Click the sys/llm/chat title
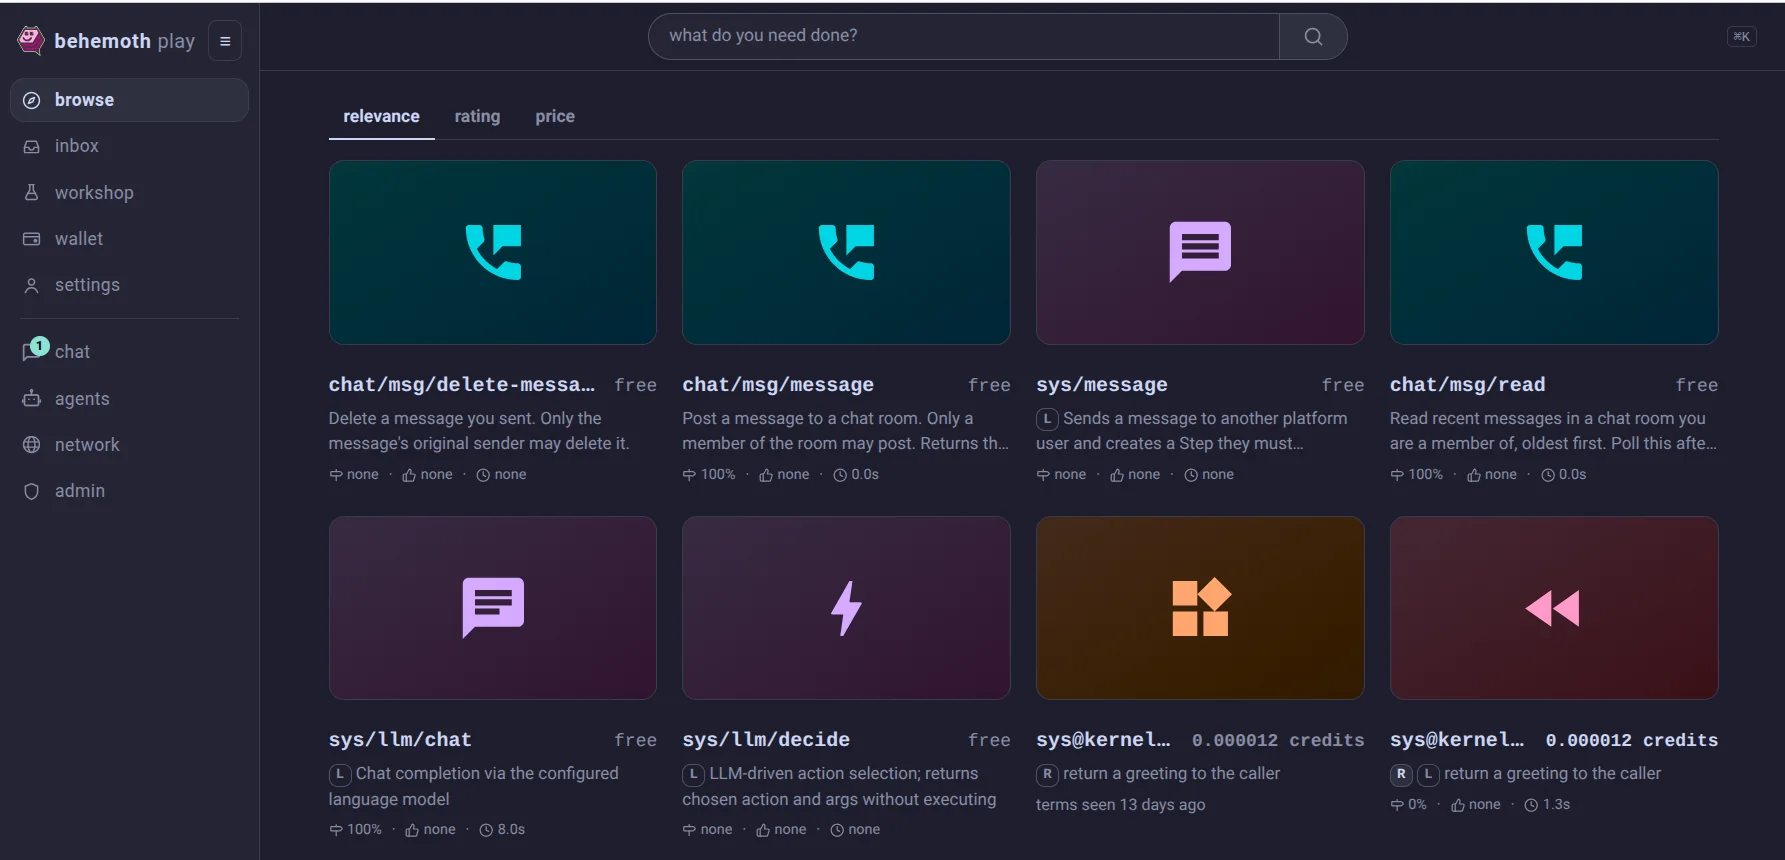 (400, 740)
